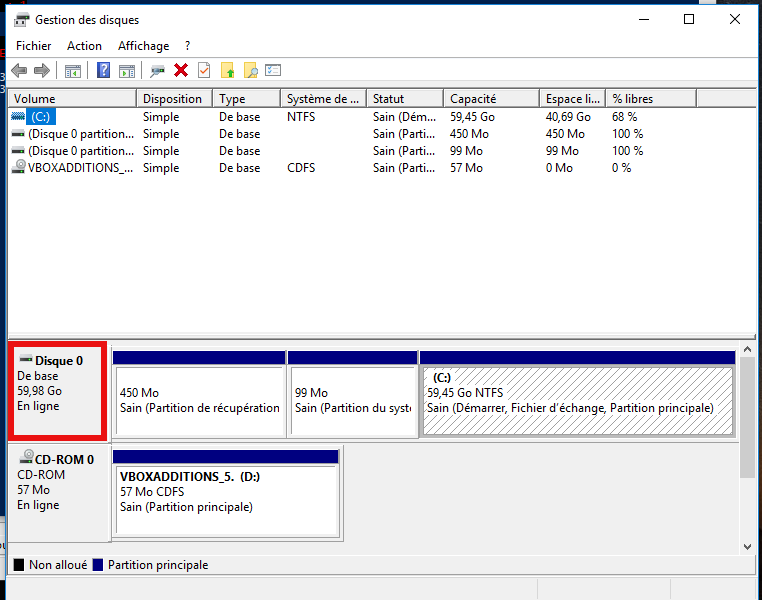Sort list by the Capacité column header
This screenshot has height=600, width=762.
490,99
